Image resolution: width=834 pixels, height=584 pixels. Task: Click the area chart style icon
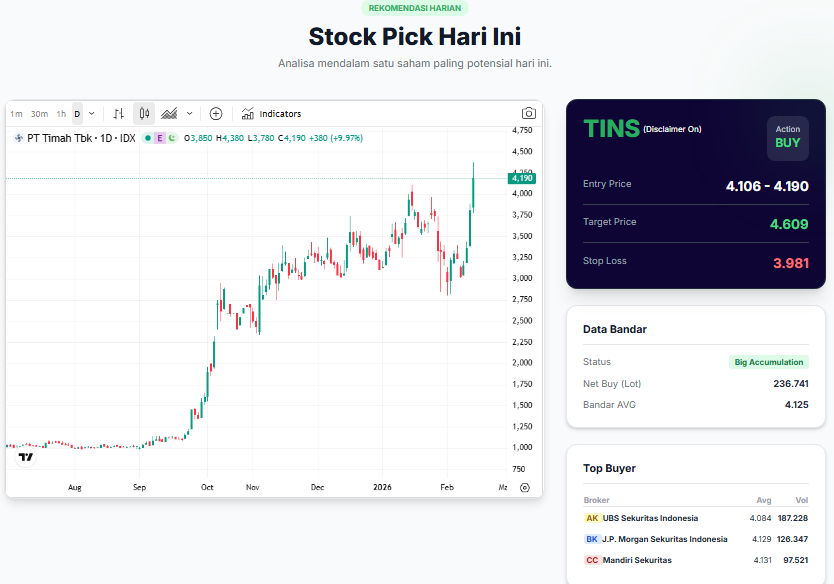click(x=169, y=114)
